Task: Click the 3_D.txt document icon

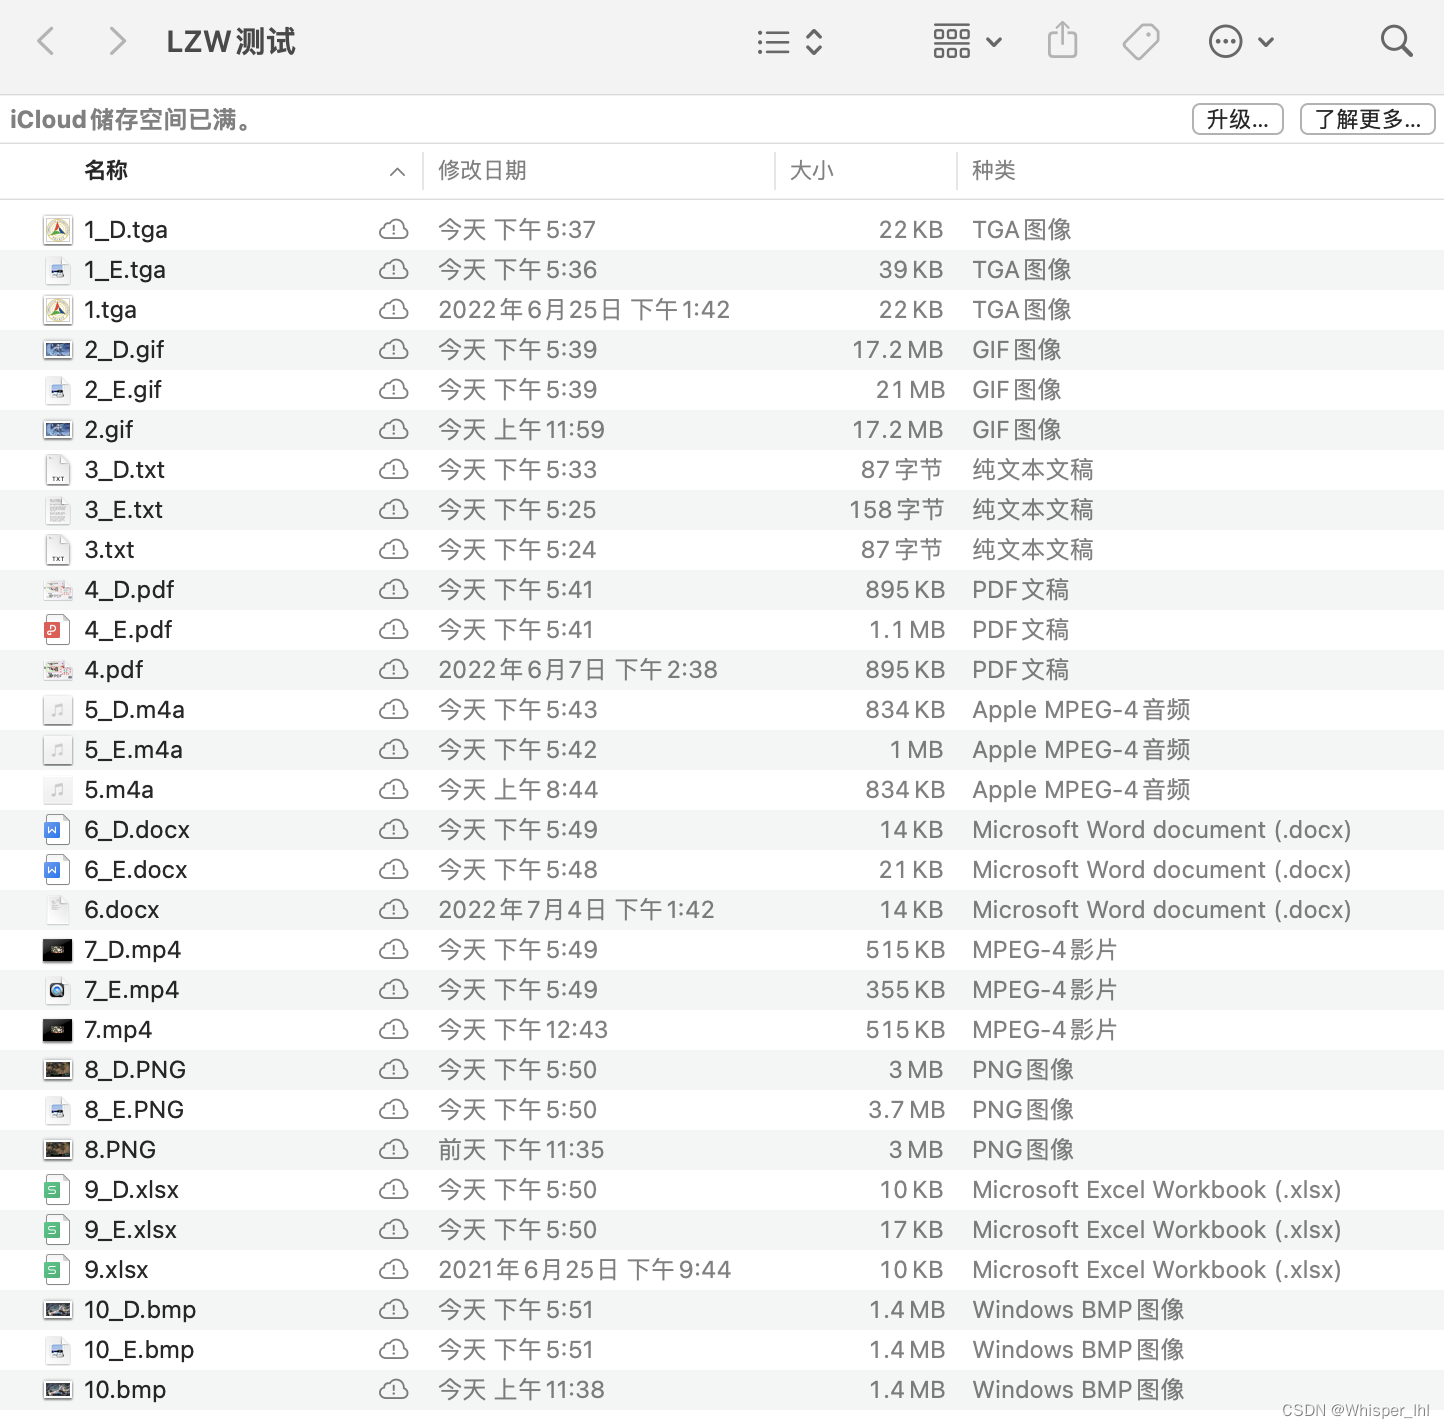Action: point(58,470)
